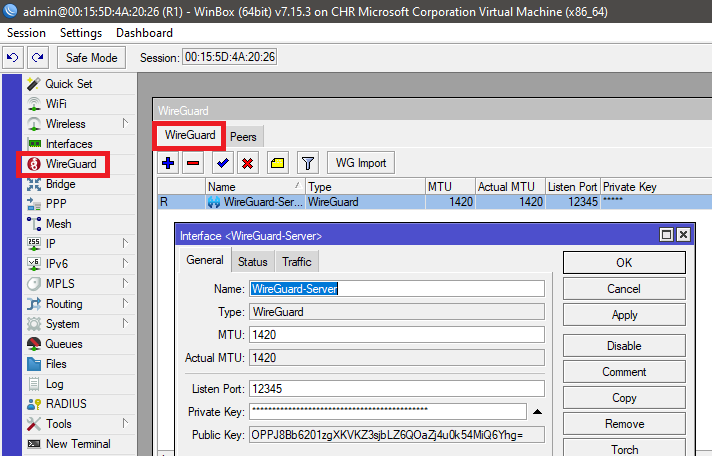The image size is (712, 456).
Task: Collapse Private Key with up arrow
Action: pyautogui.click(x=538, y=412)
